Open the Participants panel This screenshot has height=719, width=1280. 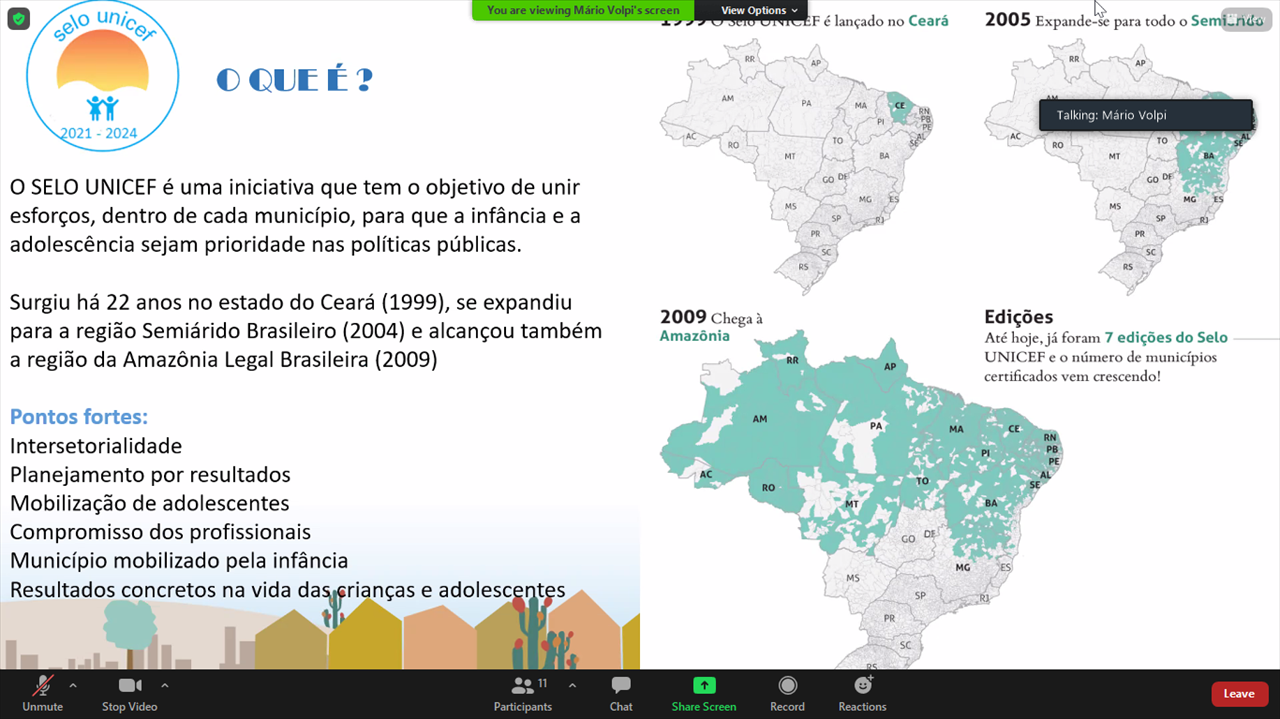tap(522, 693)
